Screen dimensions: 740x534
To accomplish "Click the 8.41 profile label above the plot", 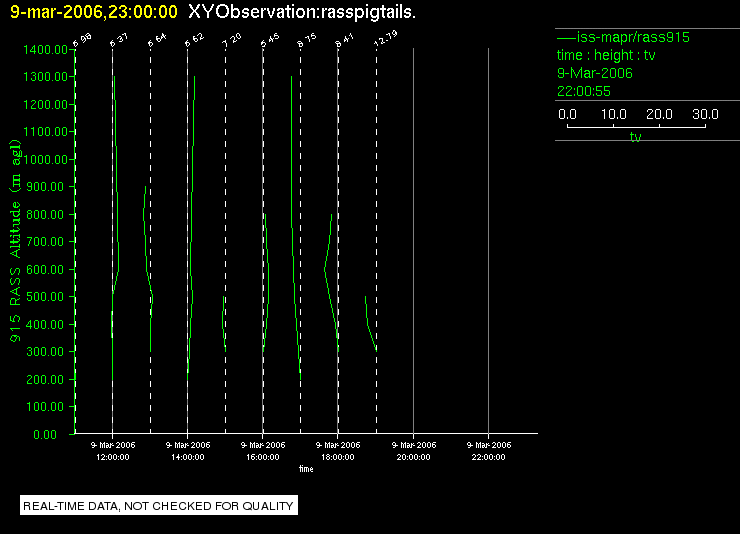I will point(344,40).
